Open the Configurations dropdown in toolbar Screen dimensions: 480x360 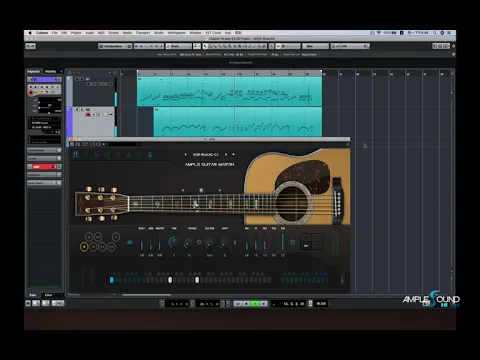tap(115, 46)
